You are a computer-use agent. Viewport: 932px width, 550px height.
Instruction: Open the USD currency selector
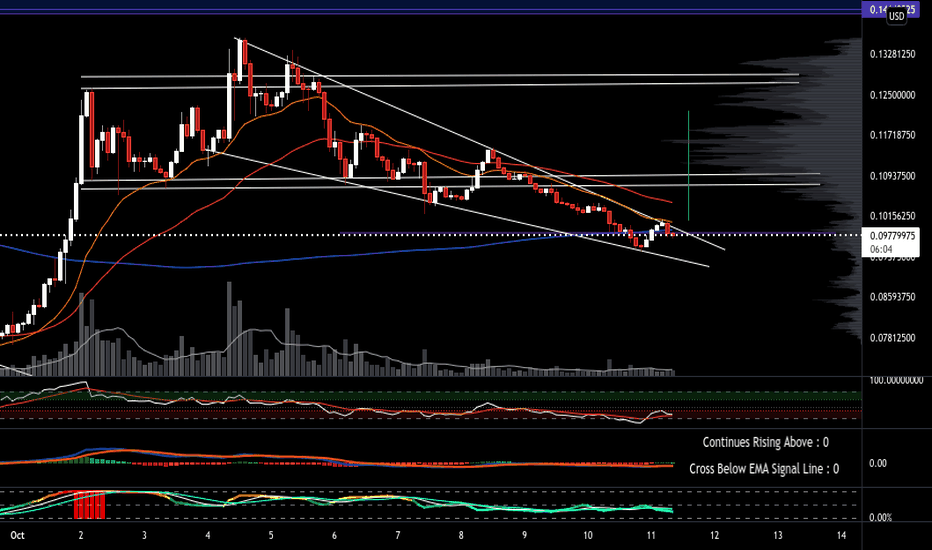tap(896, 16)
